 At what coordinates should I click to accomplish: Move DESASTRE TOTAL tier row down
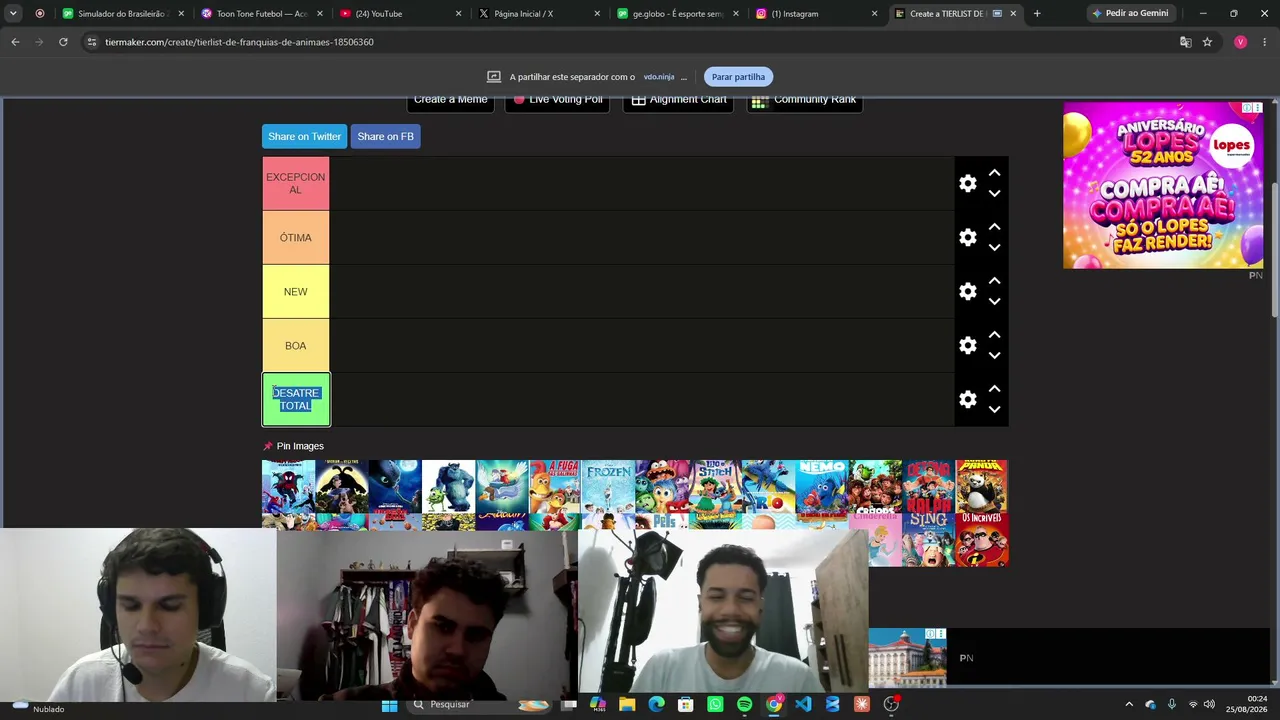[994, 410]
